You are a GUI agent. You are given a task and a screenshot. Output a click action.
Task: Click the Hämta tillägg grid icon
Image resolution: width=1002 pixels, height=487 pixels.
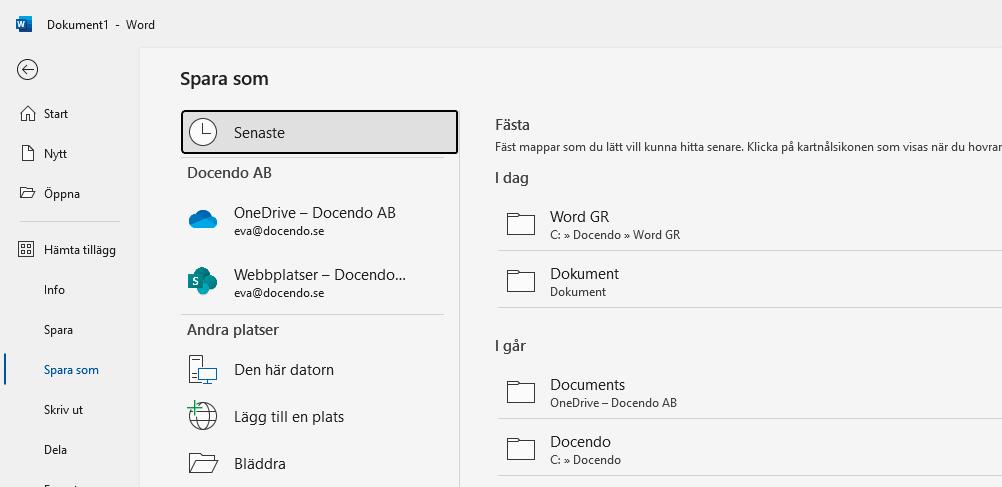click(26, 250)
